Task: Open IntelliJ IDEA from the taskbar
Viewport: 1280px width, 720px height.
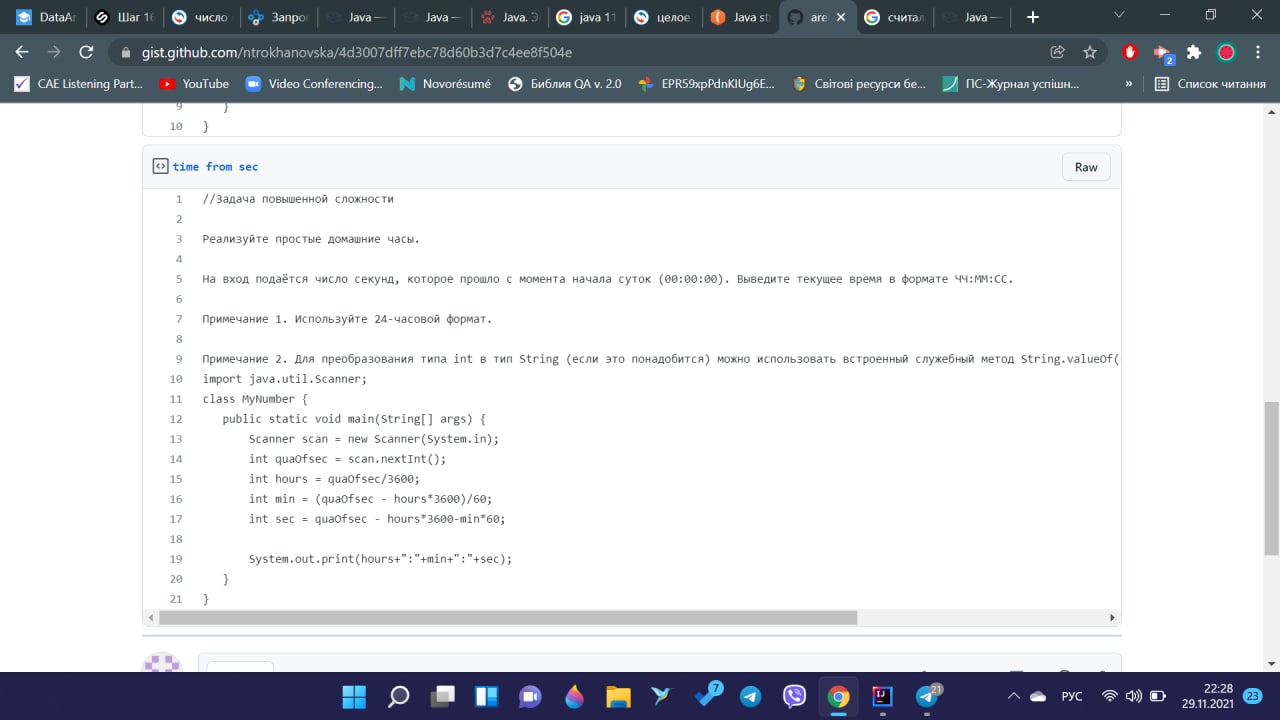Action: pos(882,696)
